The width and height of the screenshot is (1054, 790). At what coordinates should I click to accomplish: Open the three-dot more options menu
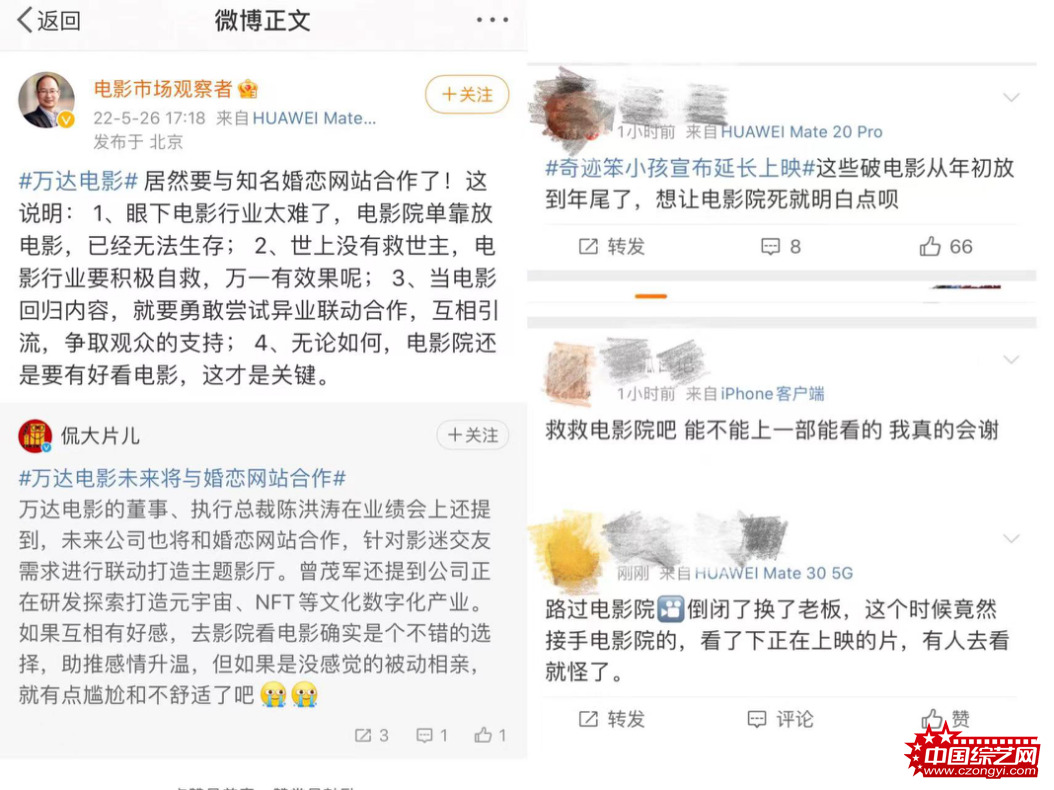coord(492,20)
